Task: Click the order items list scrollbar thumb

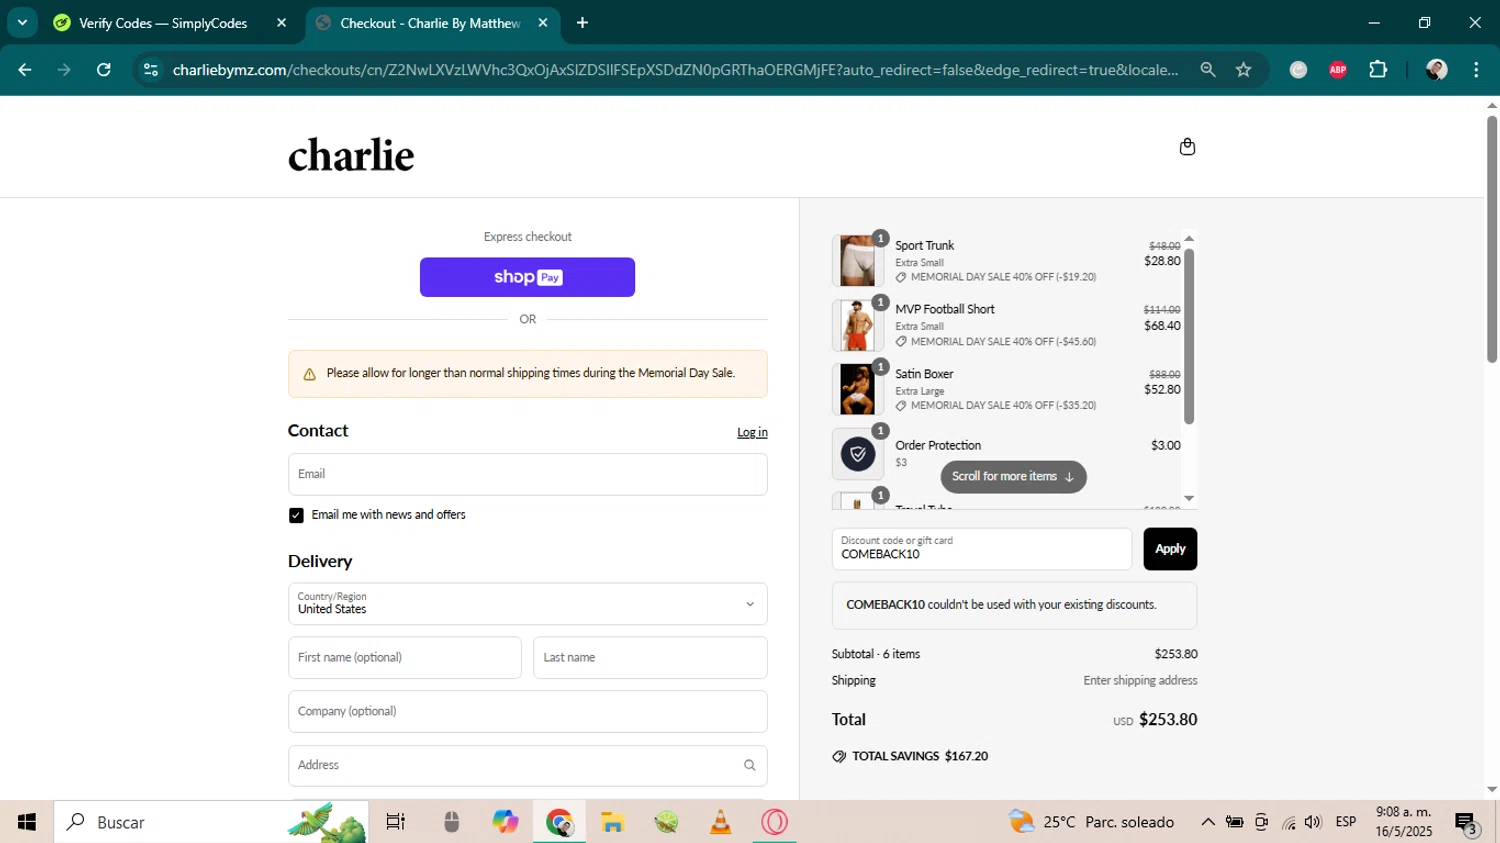Action: (1189, 336)
